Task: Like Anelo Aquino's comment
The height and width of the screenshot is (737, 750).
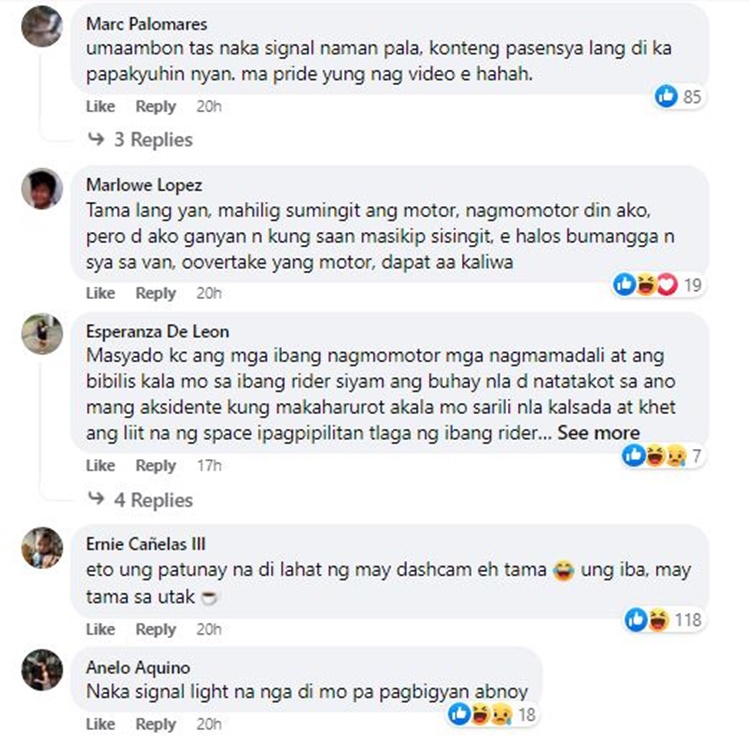Action: click(100, 724)
